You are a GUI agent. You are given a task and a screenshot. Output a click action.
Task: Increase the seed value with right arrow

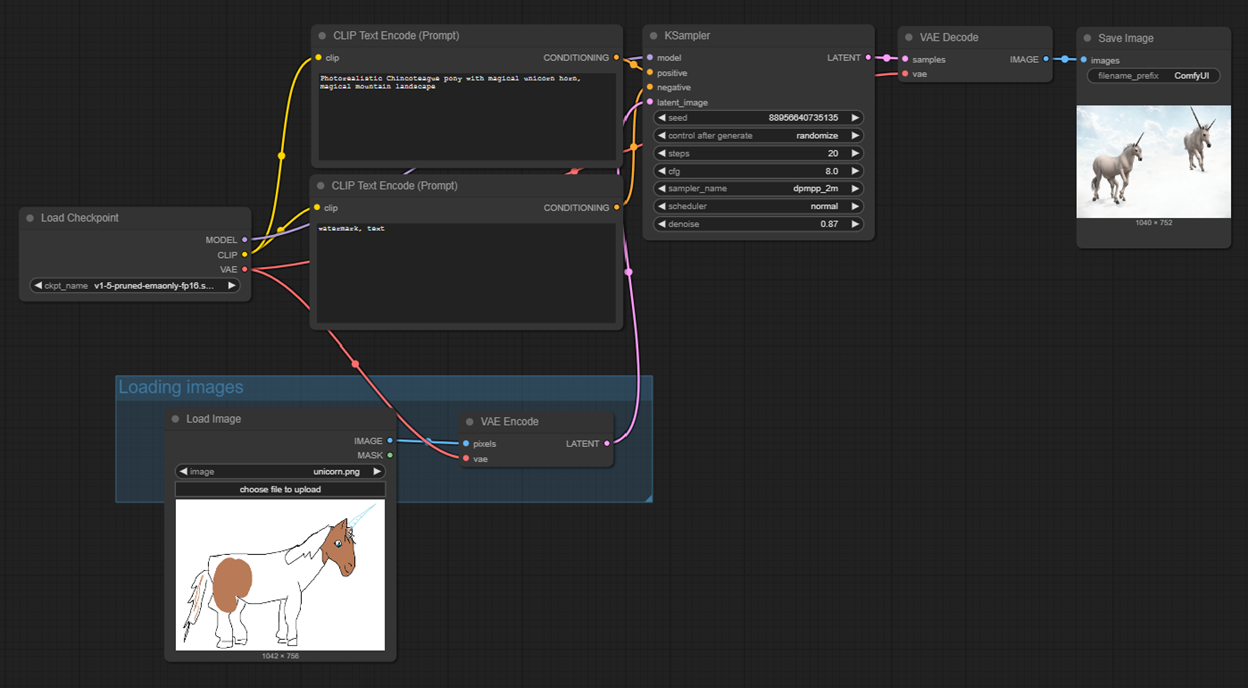855,118
